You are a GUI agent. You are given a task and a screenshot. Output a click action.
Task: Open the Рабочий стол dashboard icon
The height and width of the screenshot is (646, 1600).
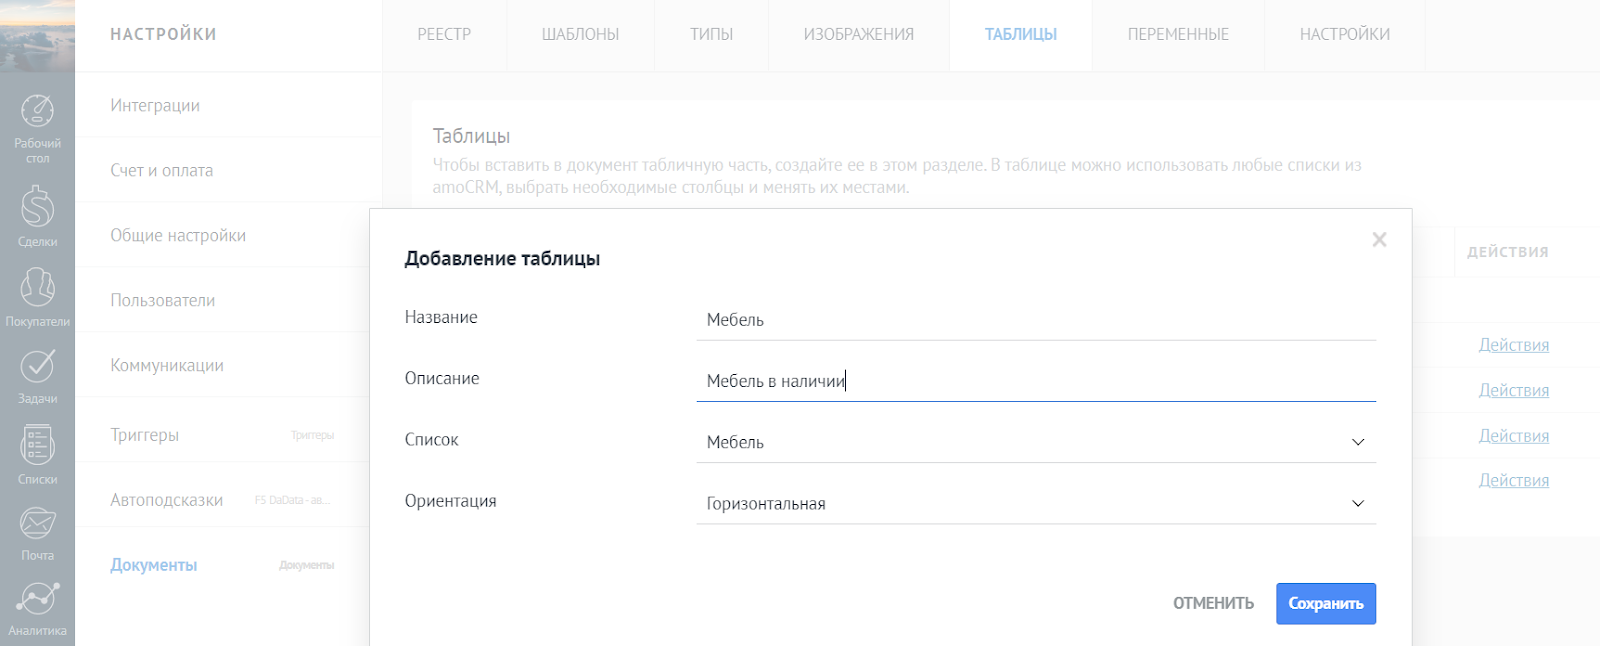37,112
